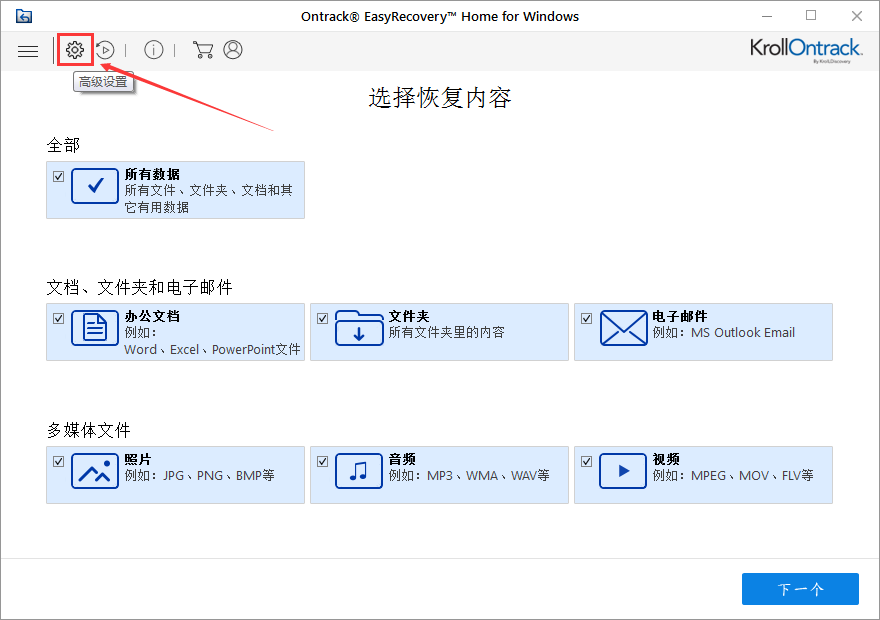The image size is (880, 620).
Task: Uncheck the 照片 checkbox
Action: (57, 460)
